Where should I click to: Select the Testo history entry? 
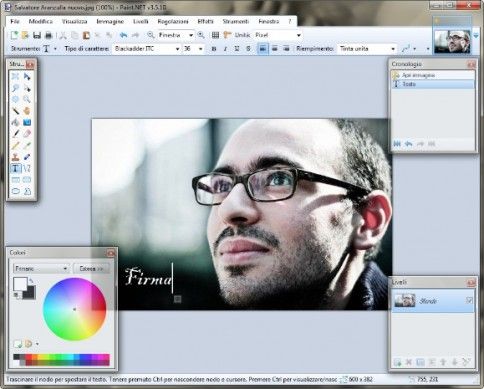pos(433,84)
